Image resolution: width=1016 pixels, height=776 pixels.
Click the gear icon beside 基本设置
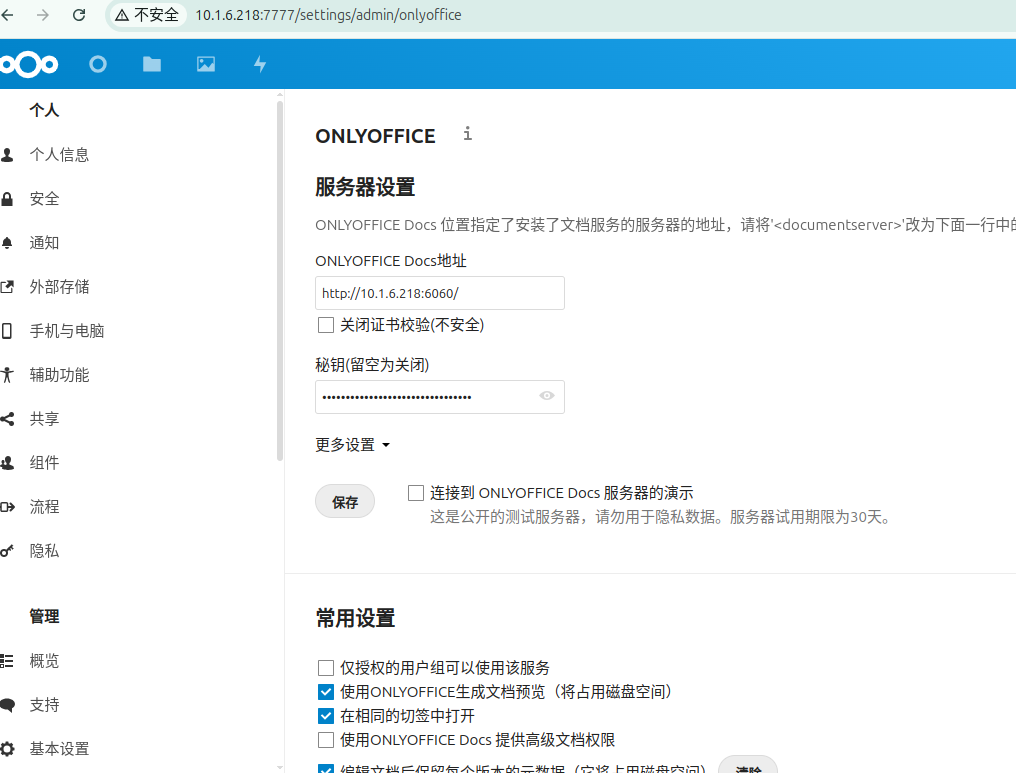pyautogui.click(x=7, y=749)
